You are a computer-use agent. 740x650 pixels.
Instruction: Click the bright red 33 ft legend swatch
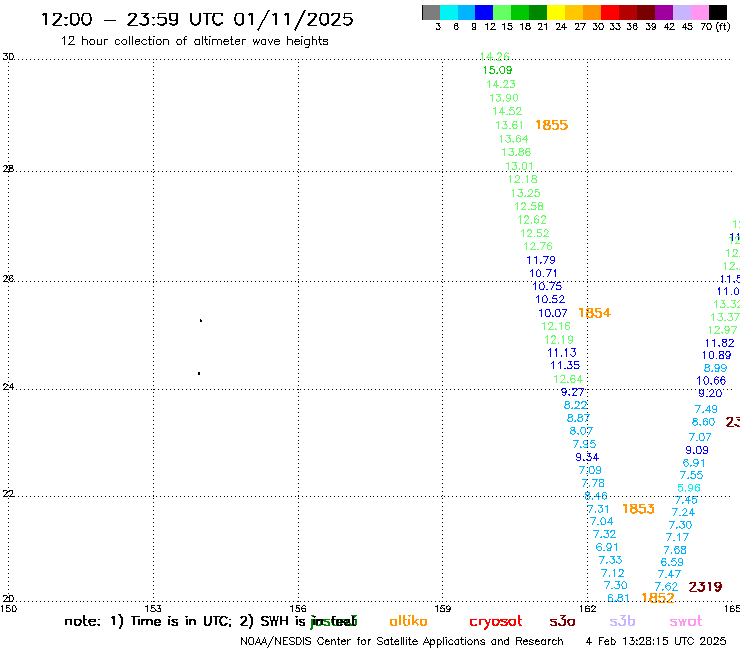tap(610, 12)
